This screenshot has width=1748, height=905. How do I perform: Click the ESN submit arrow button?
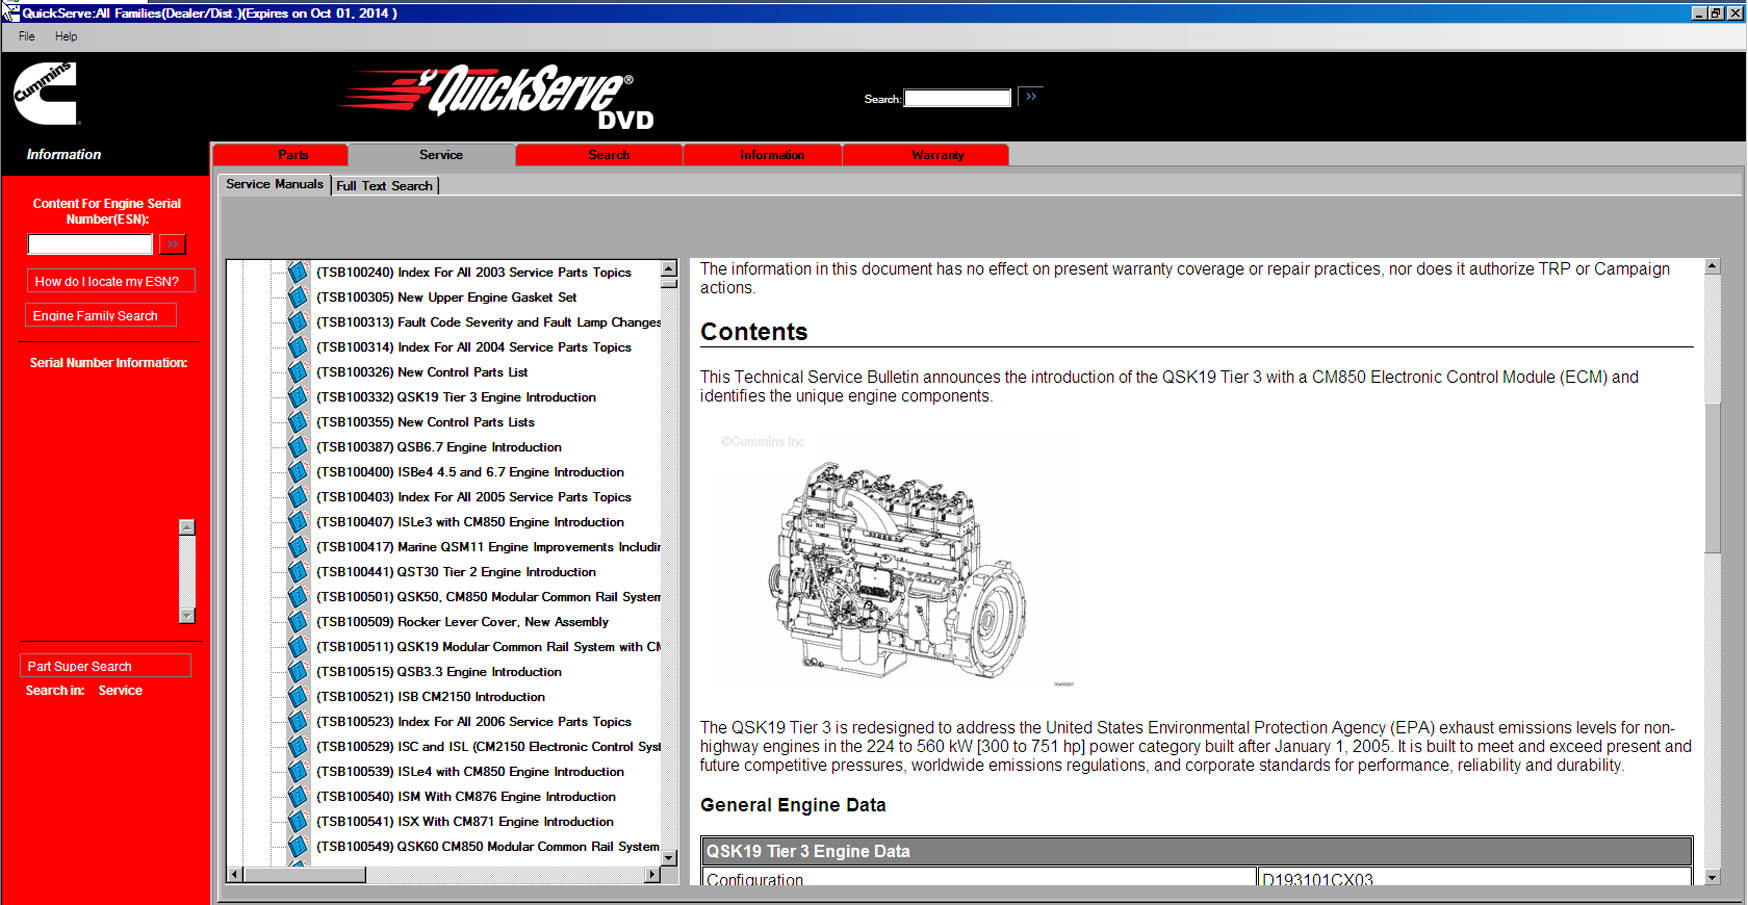tap(172, 244)
